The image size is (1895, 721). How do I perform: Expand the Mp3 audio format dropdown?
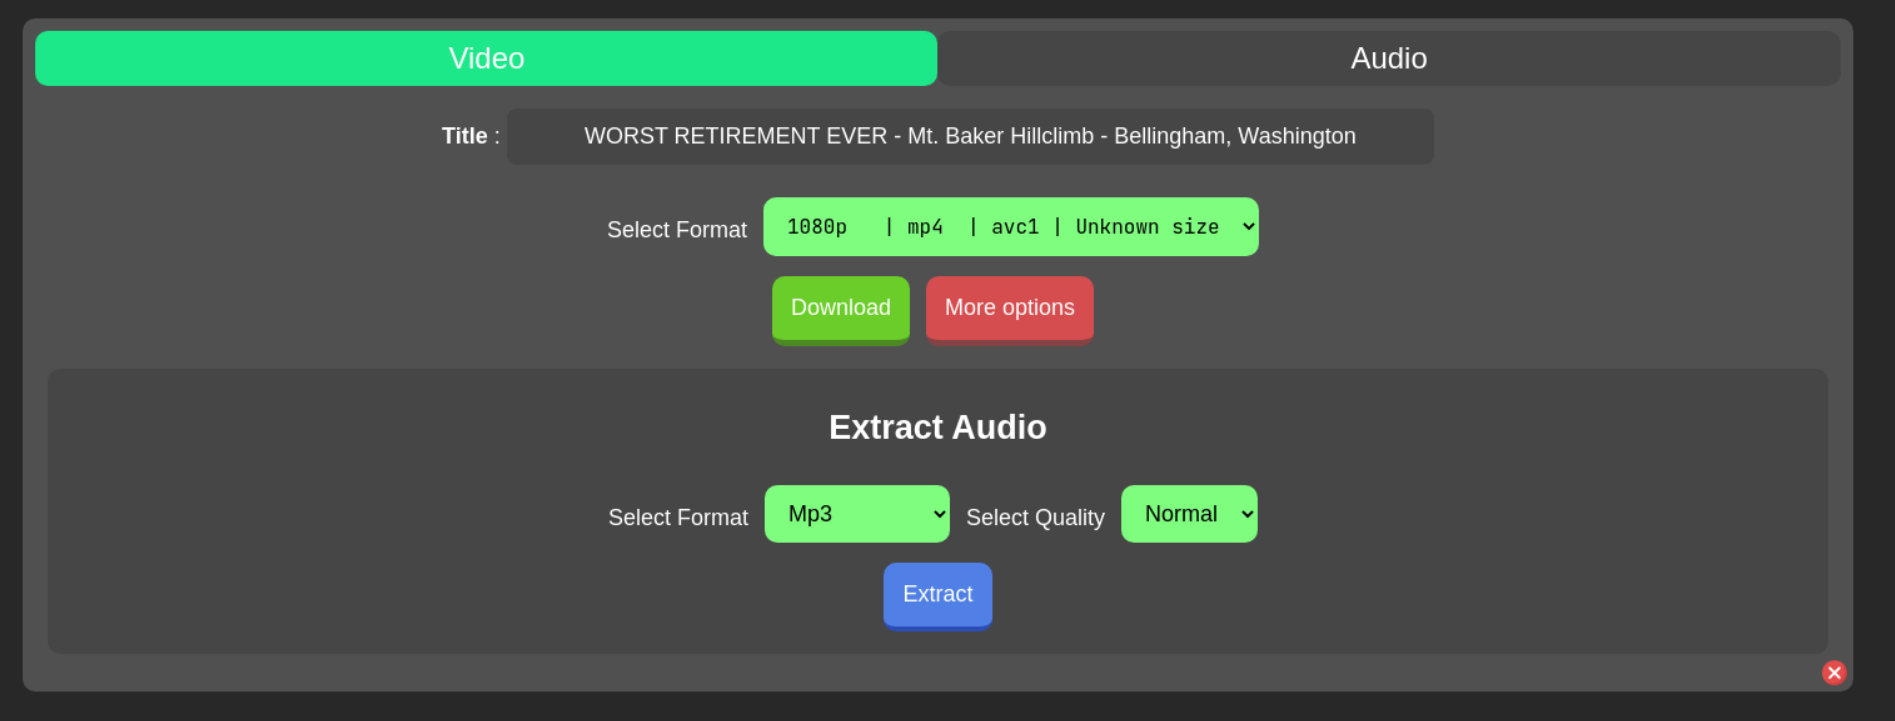coord(855,514)
